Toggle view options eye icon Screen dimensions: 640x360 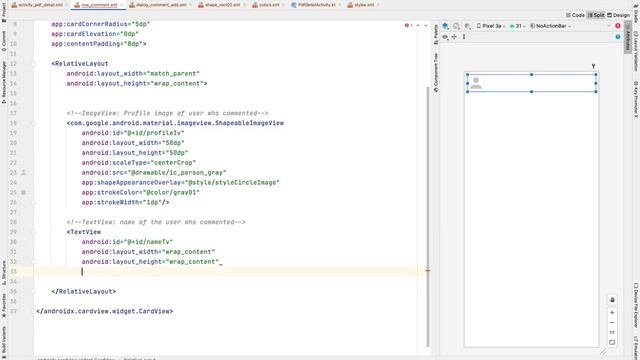[445, 37]
